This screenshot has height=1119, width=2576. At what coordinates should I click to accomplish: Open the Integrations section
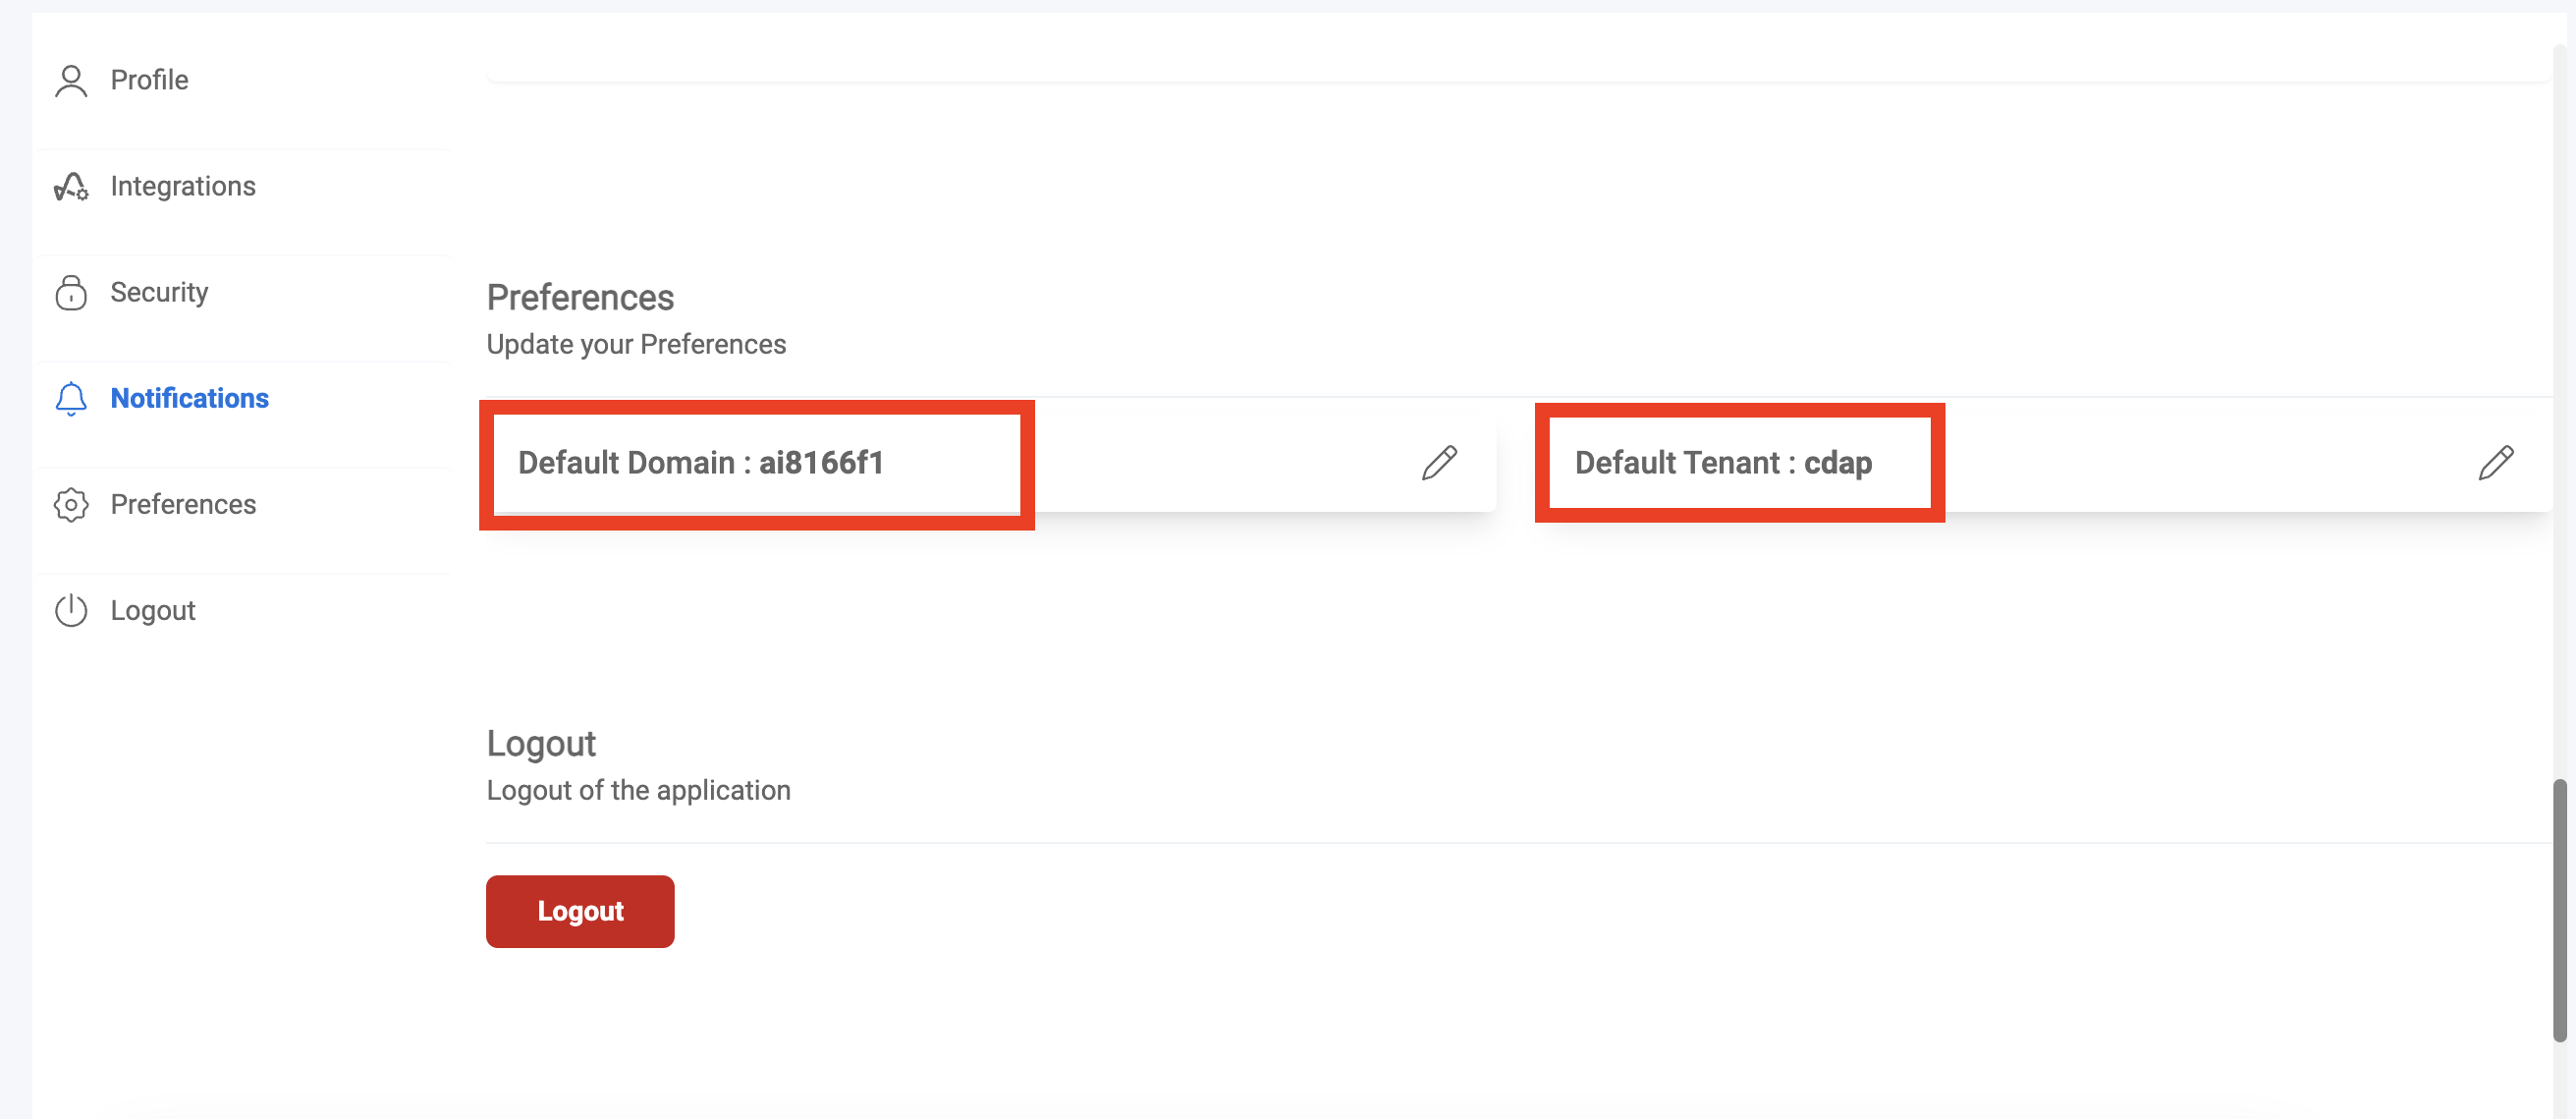point(183,186)
